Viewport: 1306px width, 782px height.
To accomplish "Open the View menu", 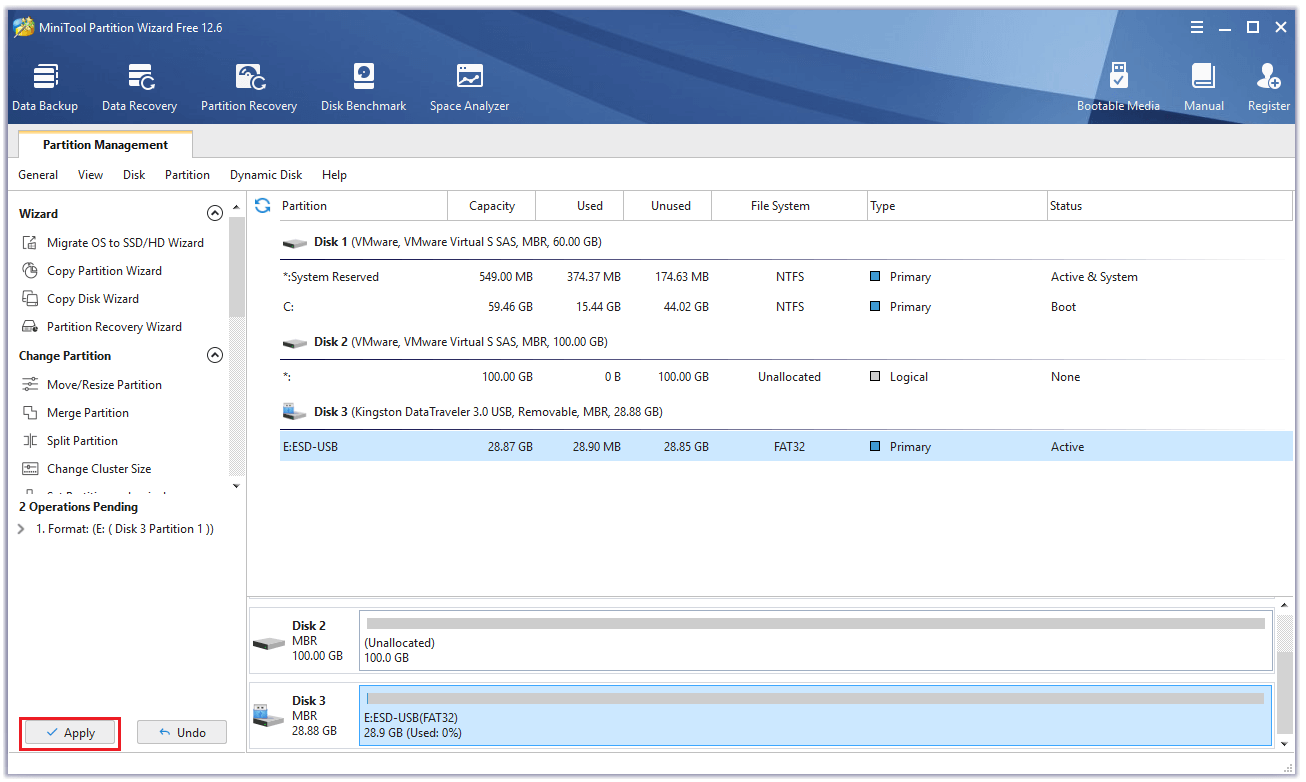I will pyautogui.click(x=90, y=175).
